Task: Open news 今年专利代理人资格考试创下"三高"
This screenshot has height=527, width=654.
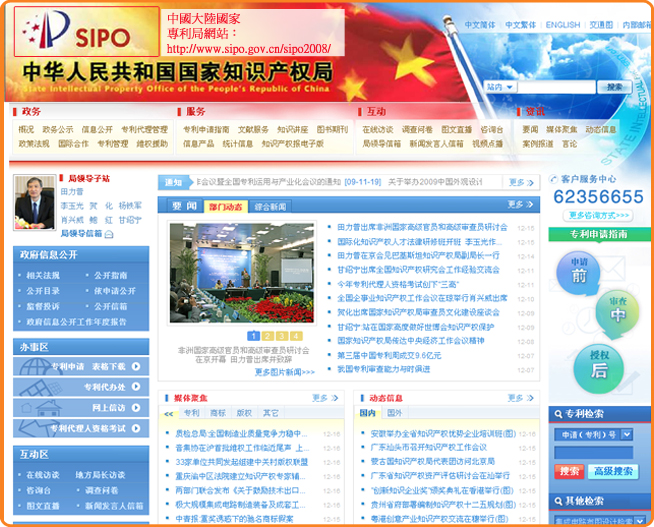Action: pos(397,284)
